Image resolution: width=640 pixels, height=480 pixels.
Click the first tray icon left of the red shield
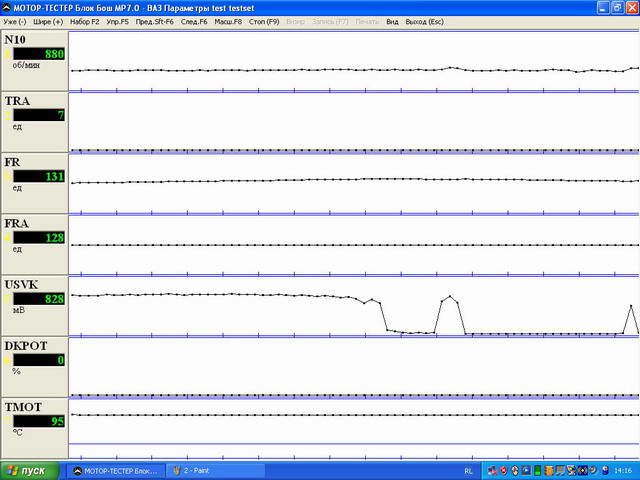(493, 471)
